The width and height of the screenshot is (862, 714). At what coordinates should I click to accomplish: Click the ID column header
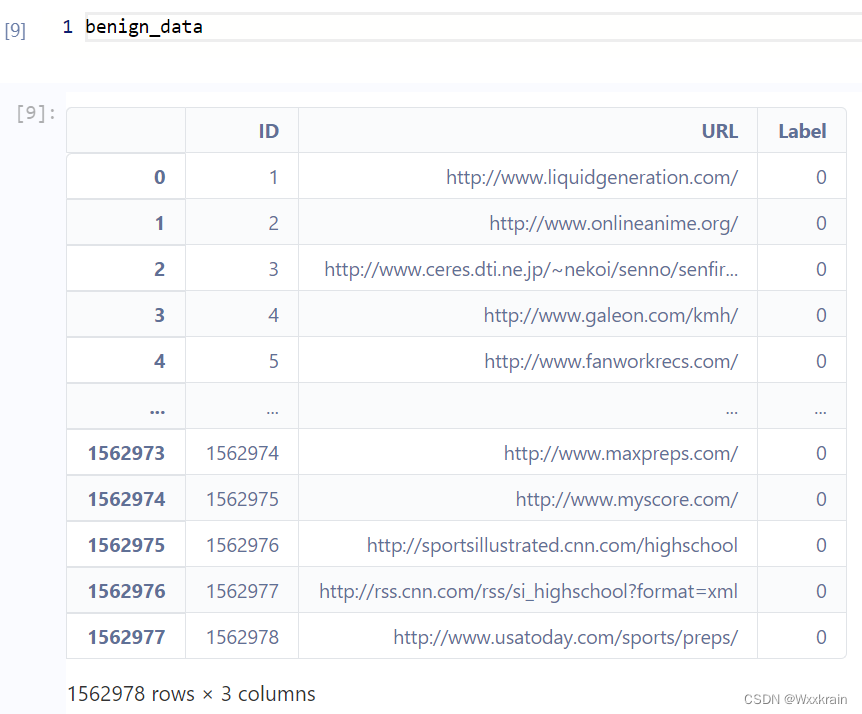click(242, 131)
